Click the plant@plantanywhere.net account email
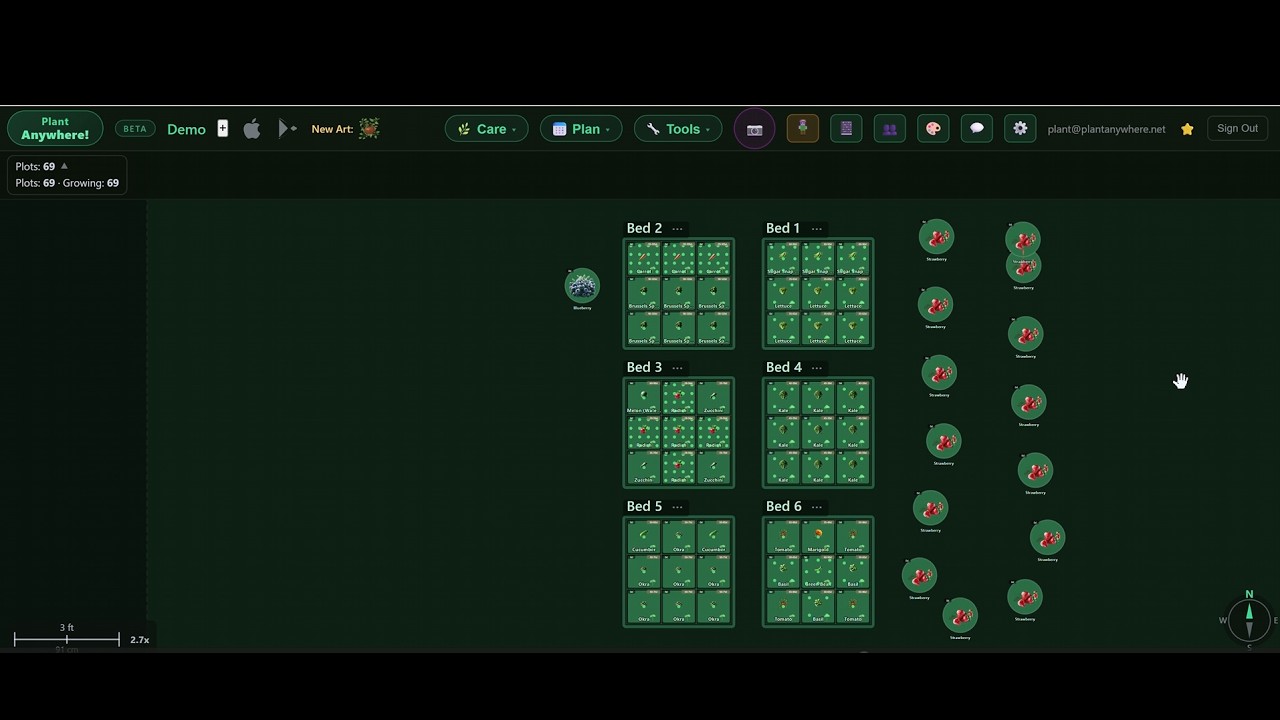The image size is (1280, 720). pos(1106,129)
